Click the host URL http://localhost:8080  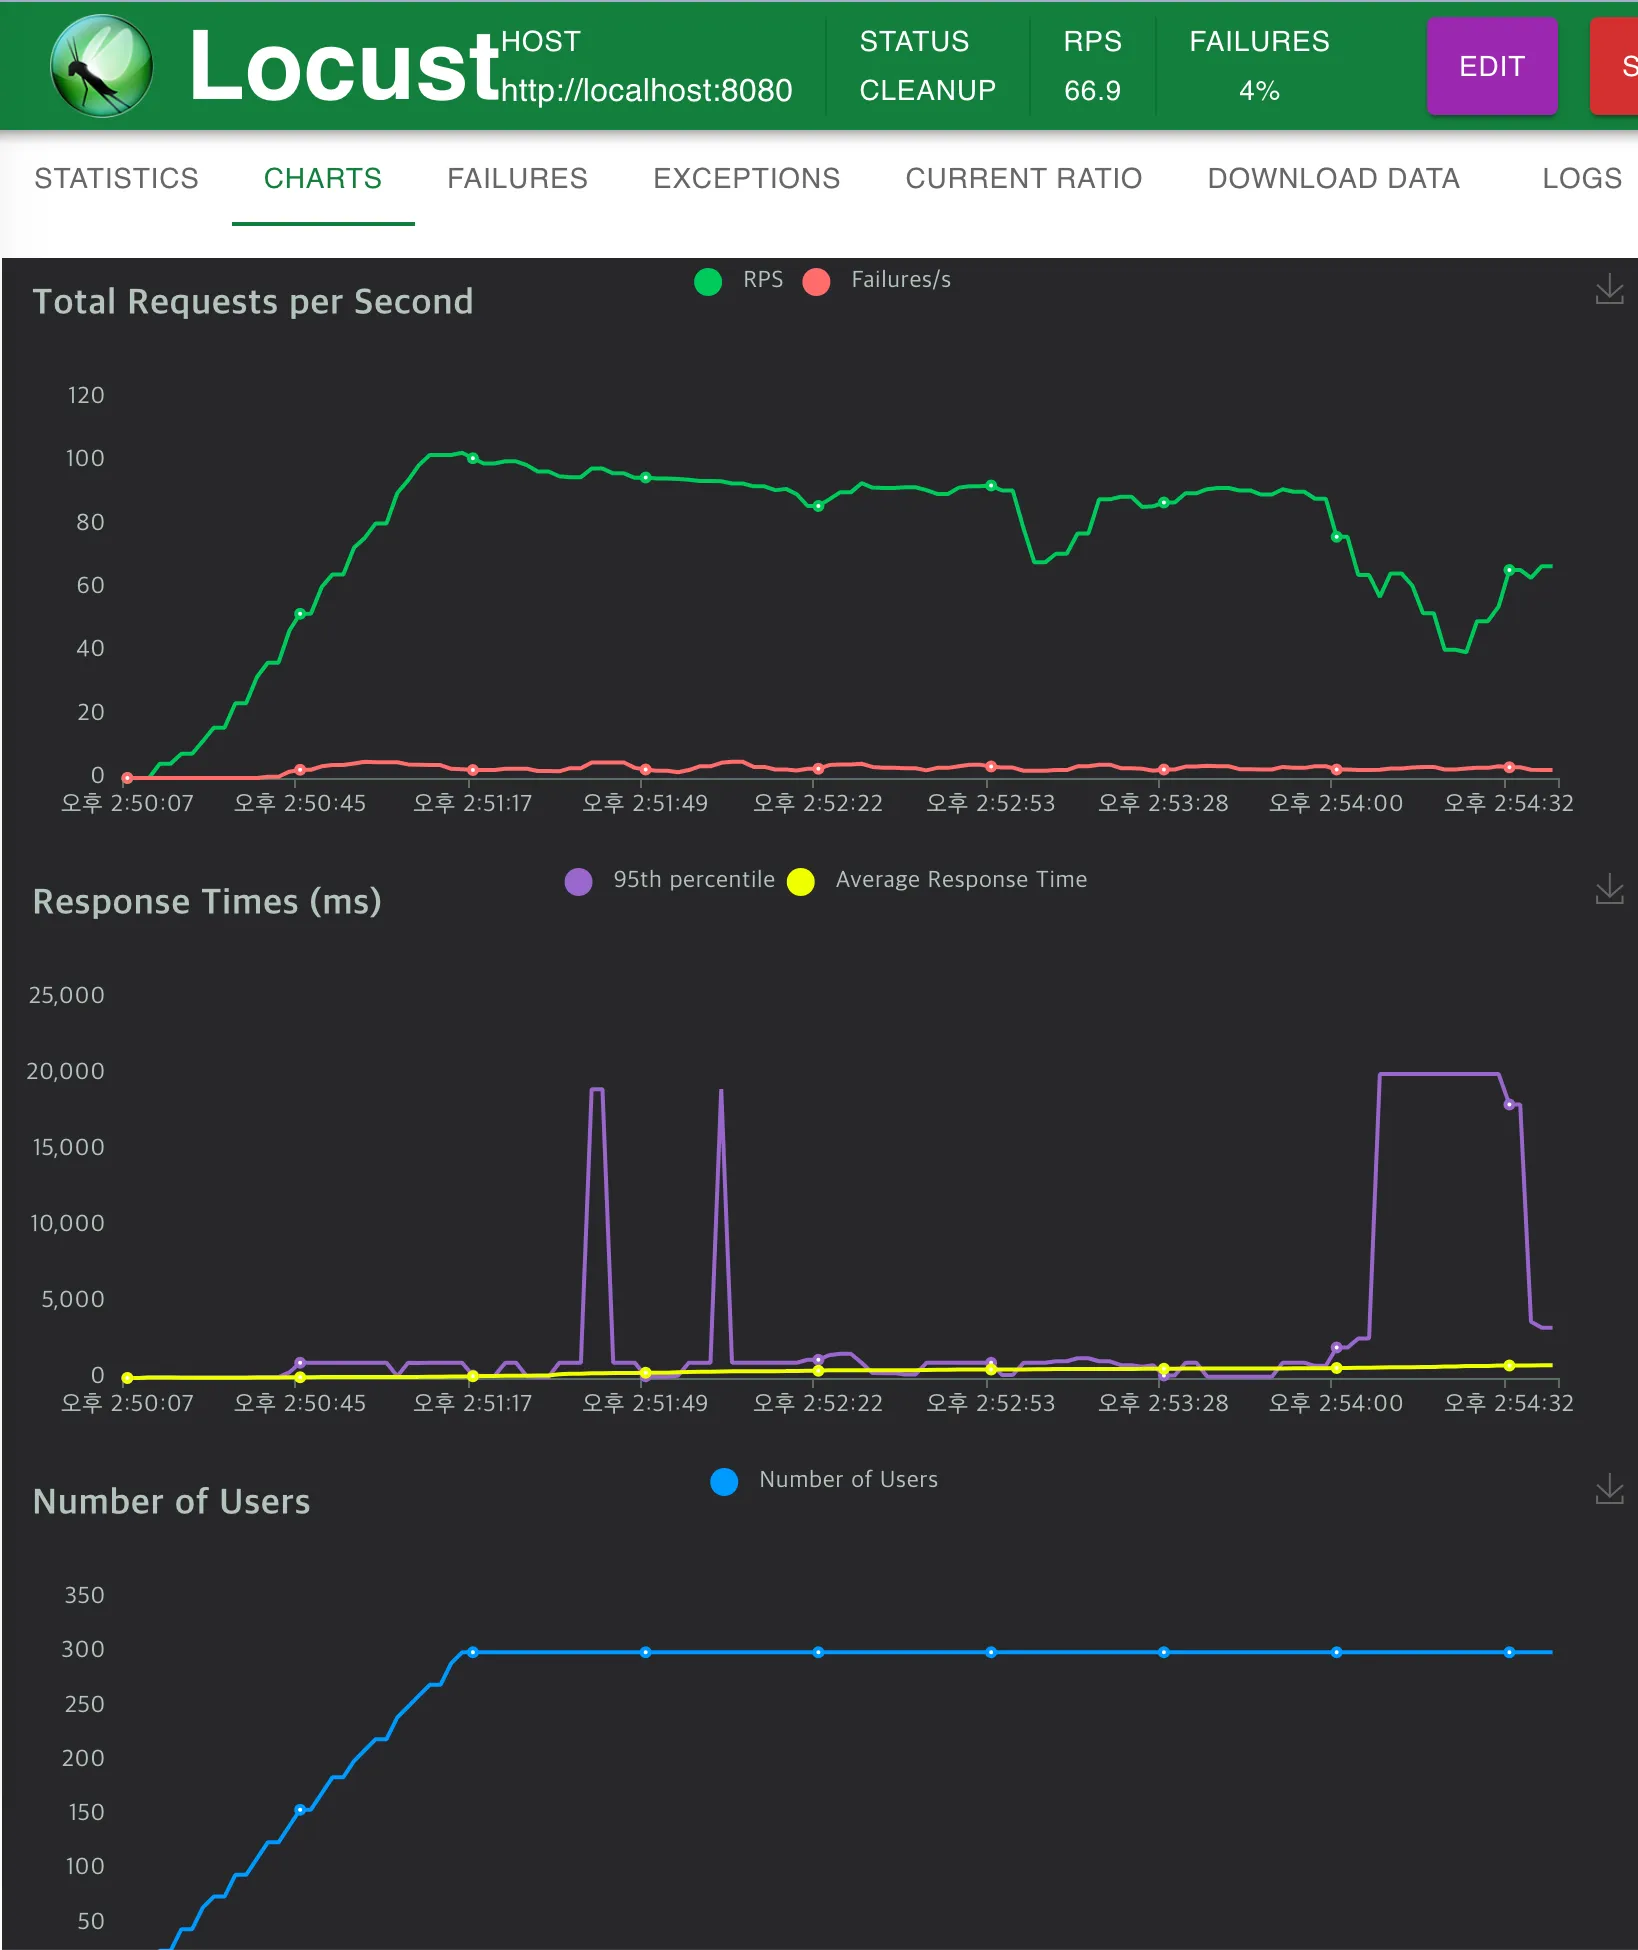pyautogui.click(x=646, y=91)
